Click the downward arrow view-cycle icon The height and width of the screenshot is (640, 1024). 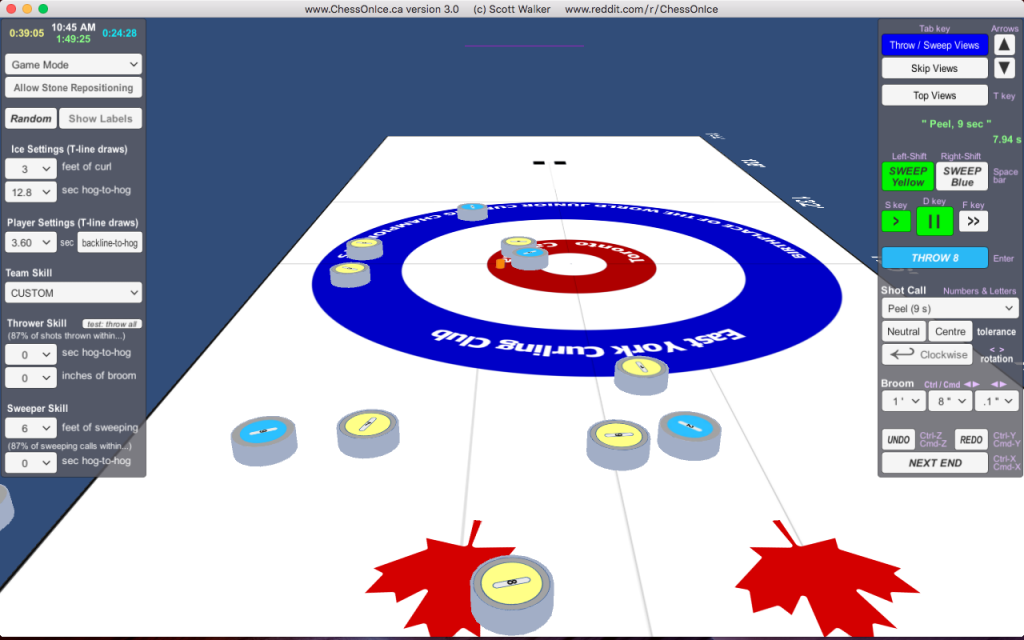click(x=1004, y=68)
